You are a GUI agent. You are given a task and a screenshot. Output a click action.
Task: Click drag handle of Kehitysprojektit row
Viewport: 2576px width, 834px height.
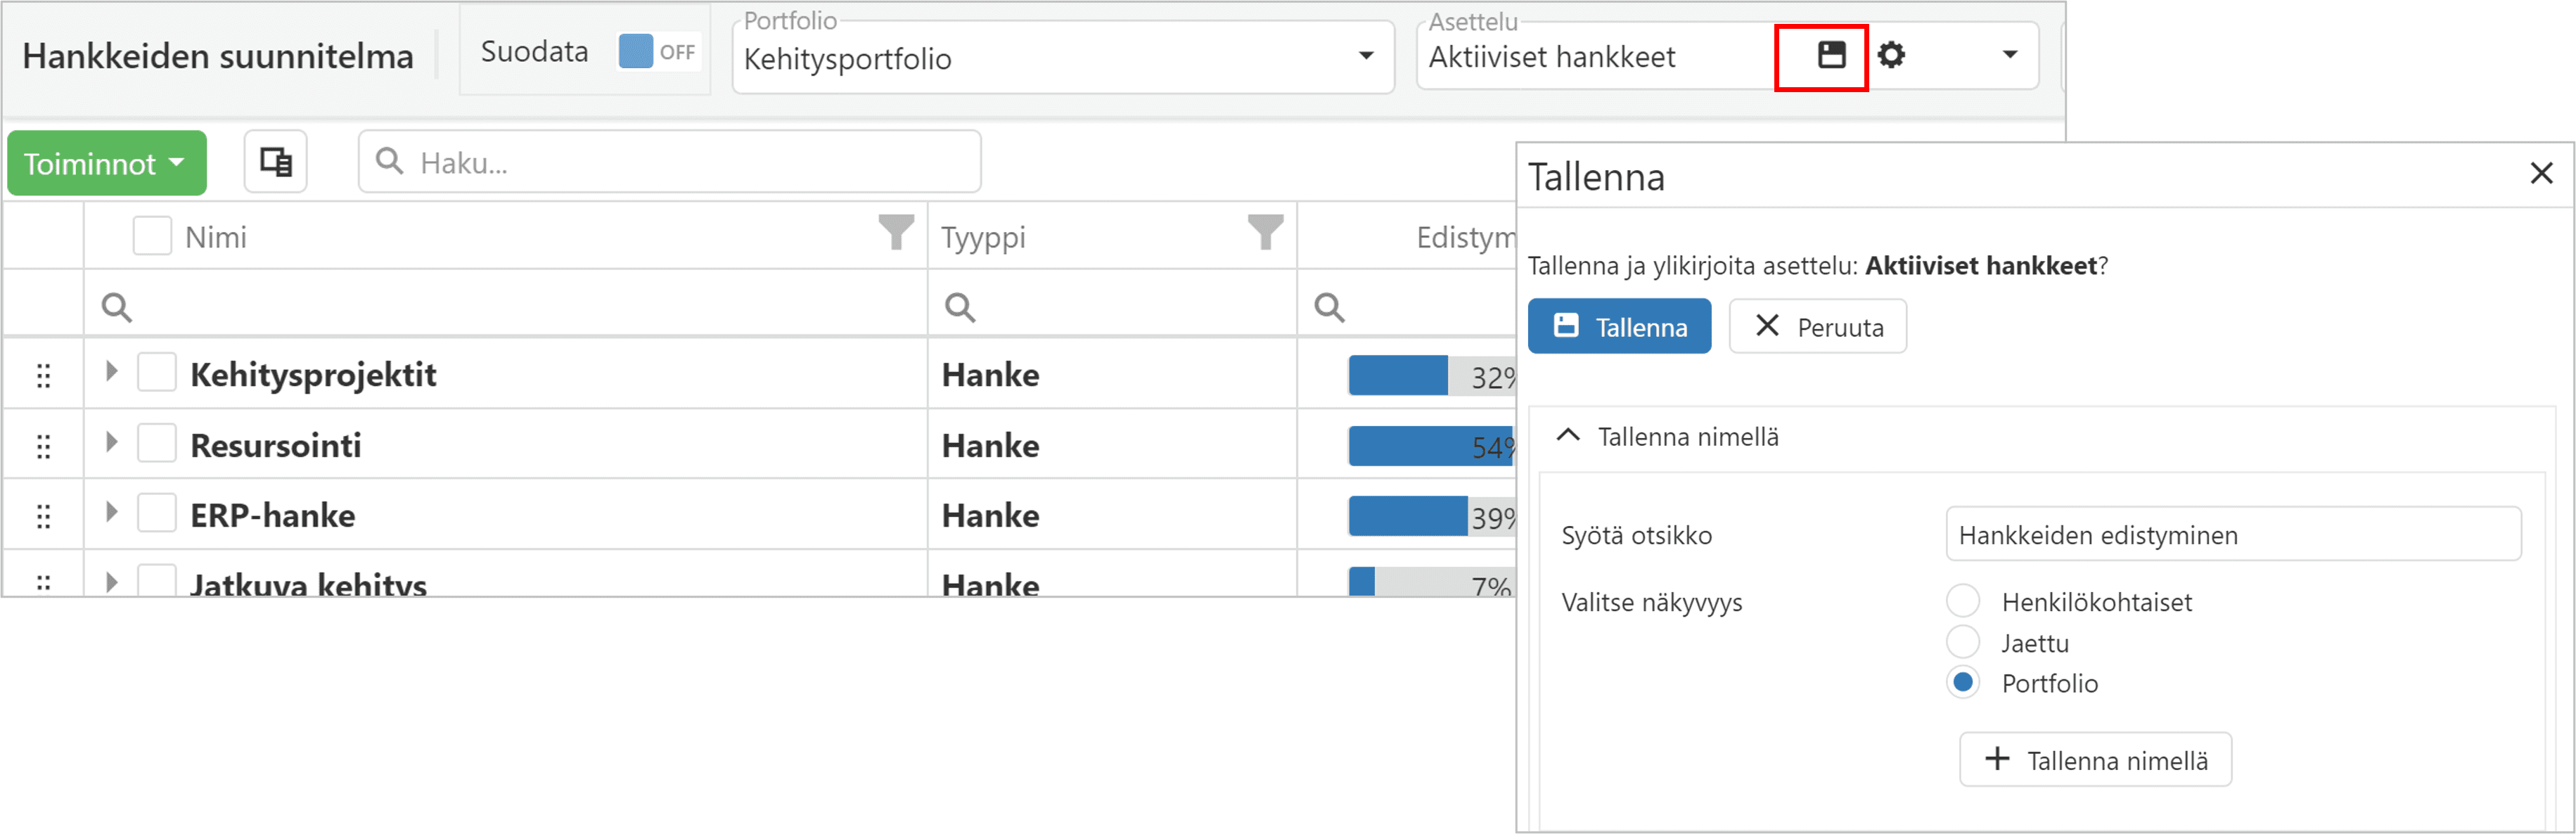43,376
